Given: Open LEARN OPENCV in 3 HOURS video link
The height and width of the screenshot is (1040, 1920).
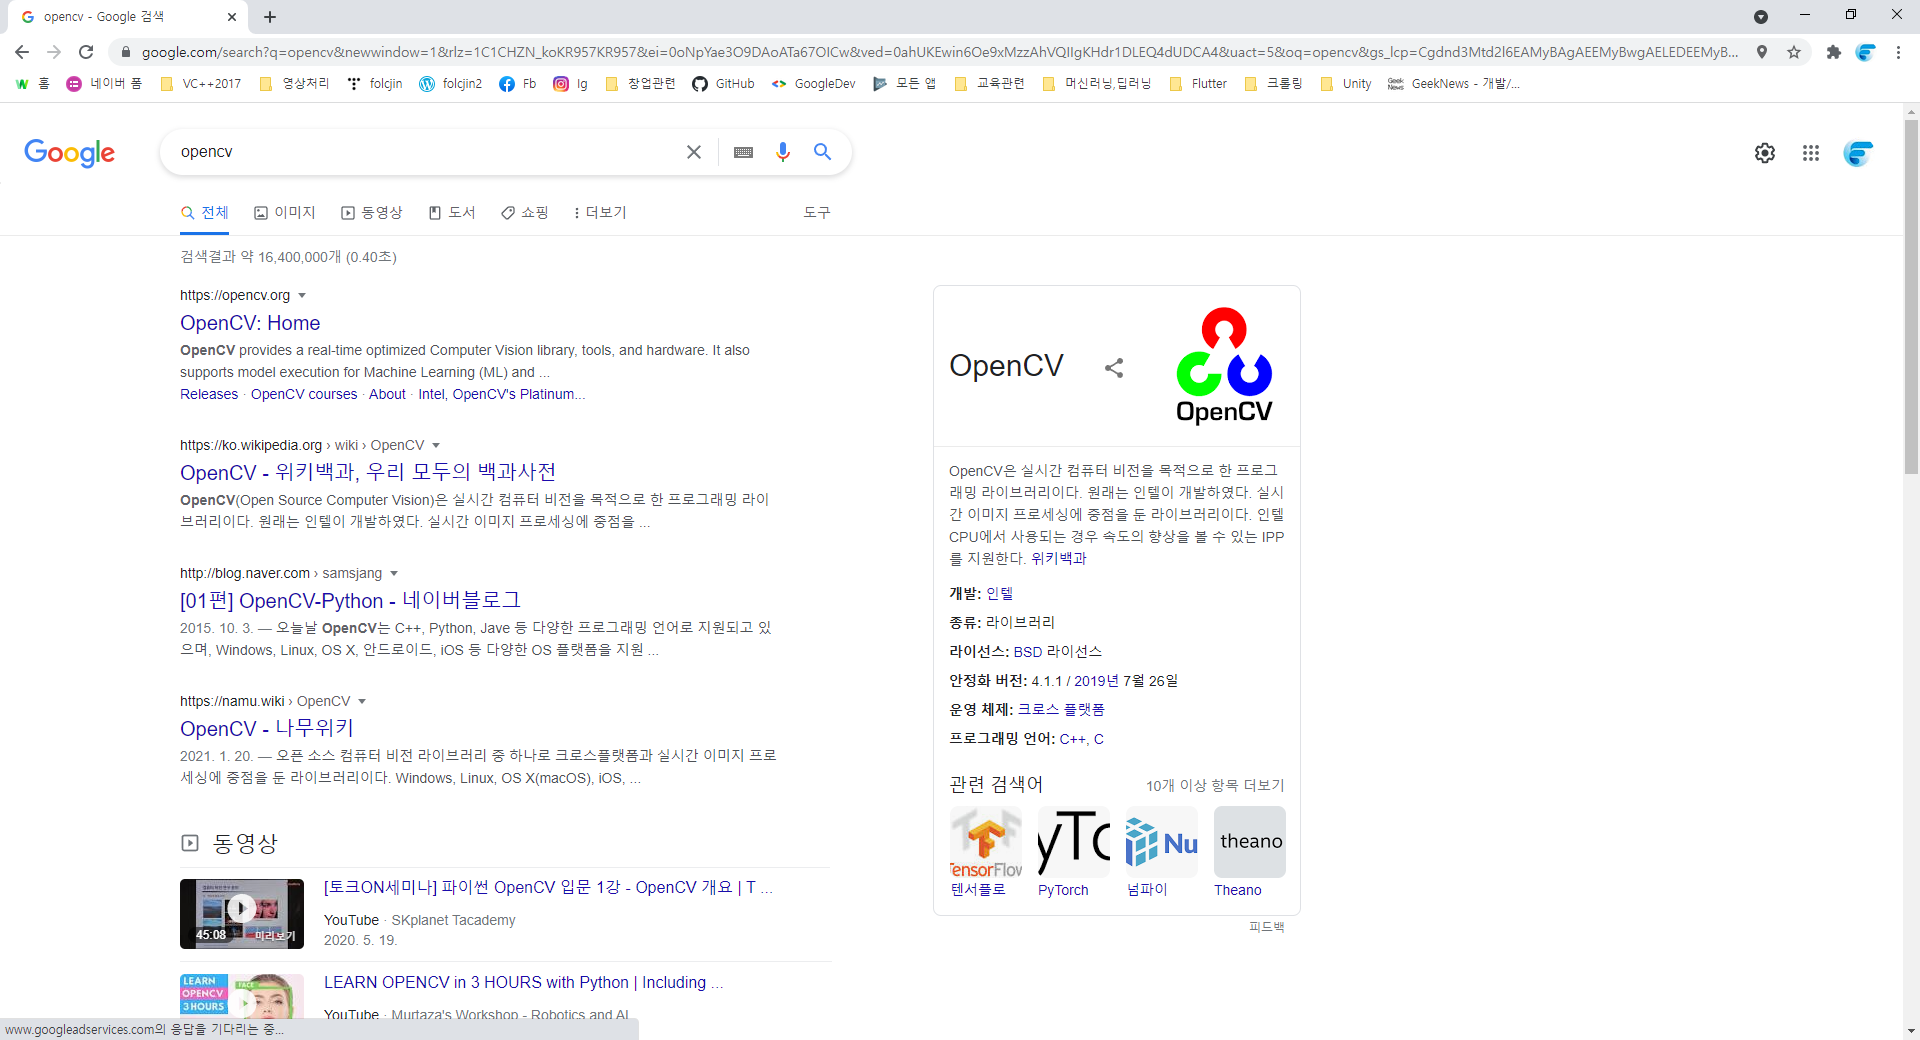Looking at the screenshot, I should (x=523, y=983).
